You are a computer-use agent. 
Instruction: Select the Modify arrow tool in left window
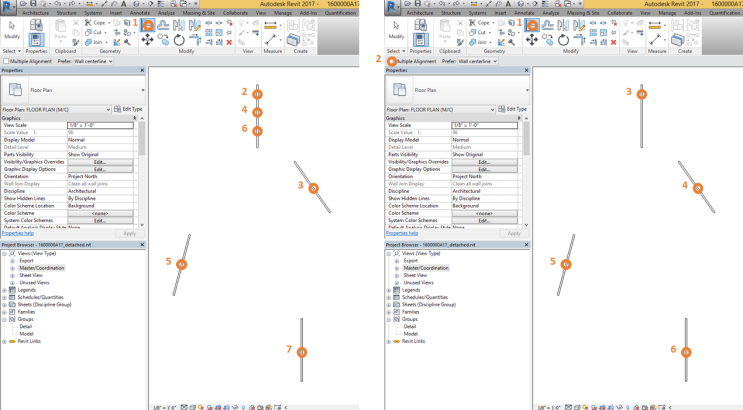pyautogui.click(x=12, y=26)
